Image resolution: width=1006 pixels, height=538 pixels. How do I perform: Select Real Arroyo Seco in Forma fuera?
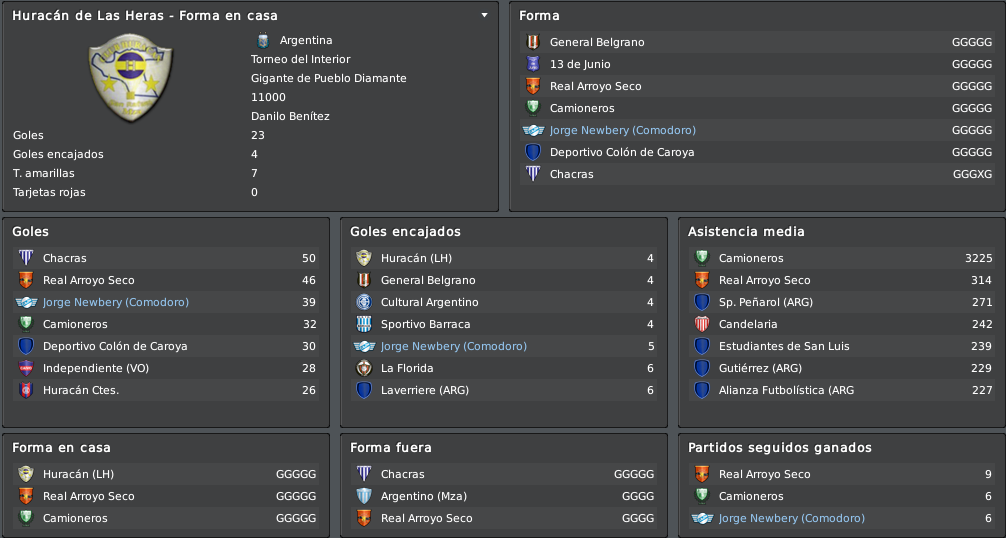pyautogui.click(x=504, y=518)
